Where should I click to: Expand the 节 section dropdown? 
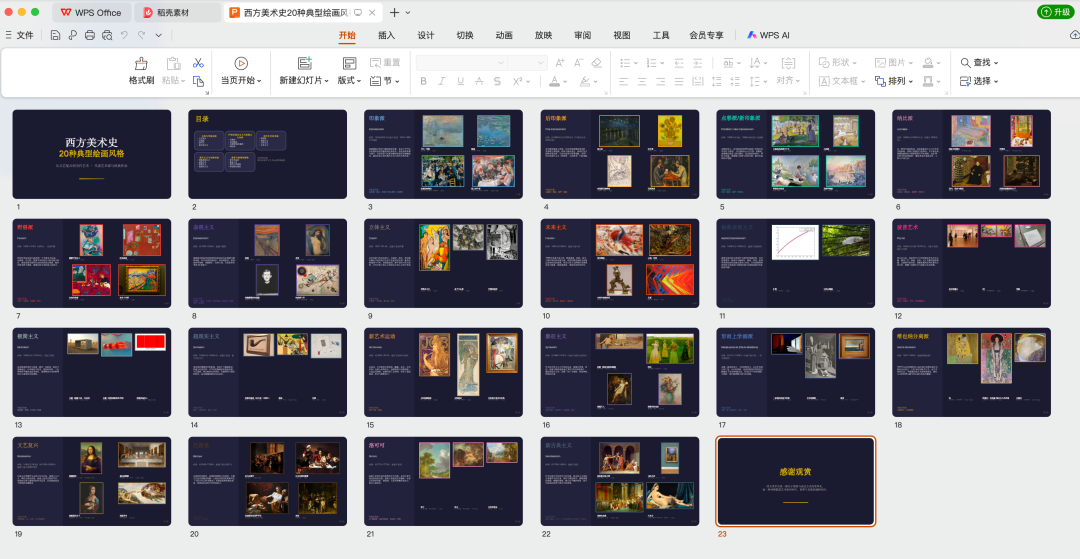385,81
